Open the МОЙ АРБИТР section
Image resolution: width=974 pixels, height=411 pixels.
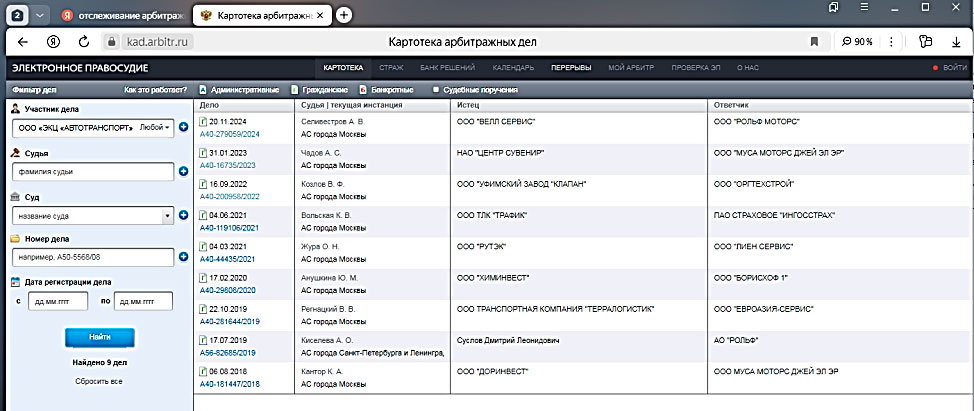[x=631, y=68]
